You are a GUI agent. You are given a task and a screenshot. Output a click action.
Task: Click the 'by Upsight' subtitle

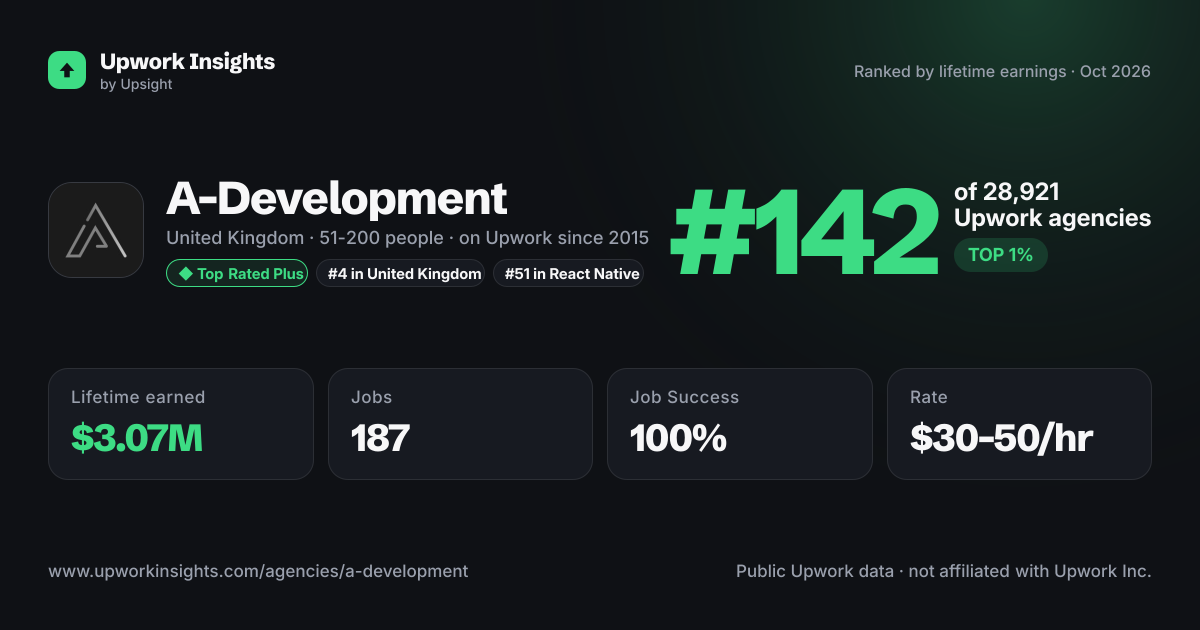click(x=136, y=85)
